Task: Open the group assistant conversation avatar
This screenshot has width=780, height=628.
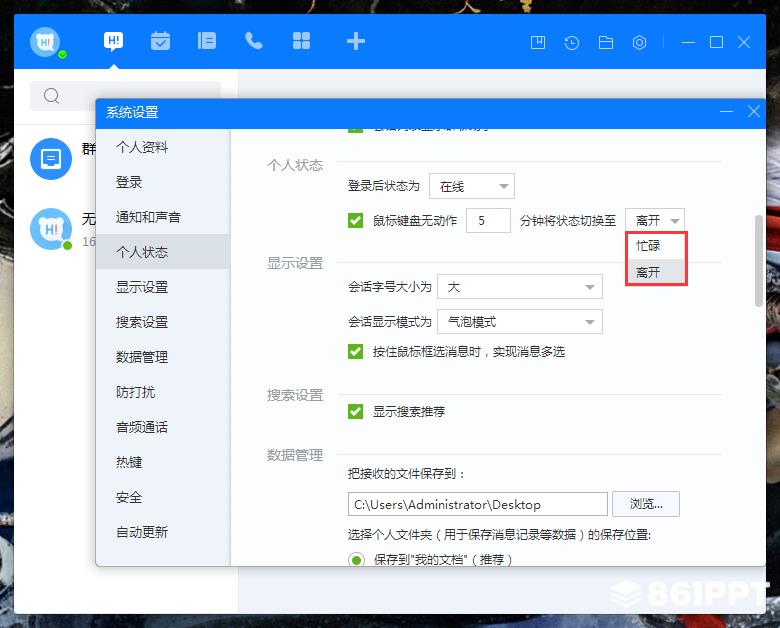Action: tap(51, 159)
